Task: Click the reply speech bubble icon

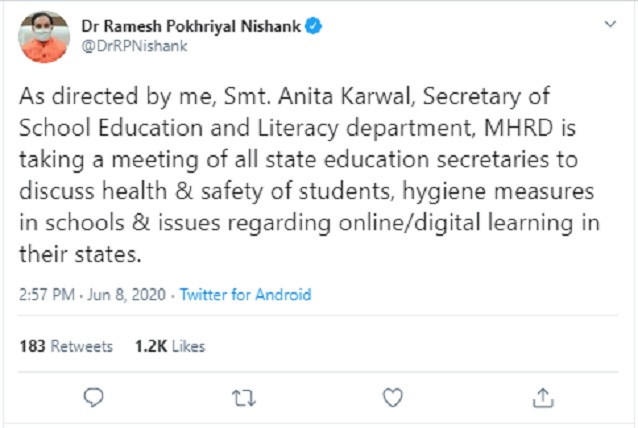Action: click(x=94, y=396)
